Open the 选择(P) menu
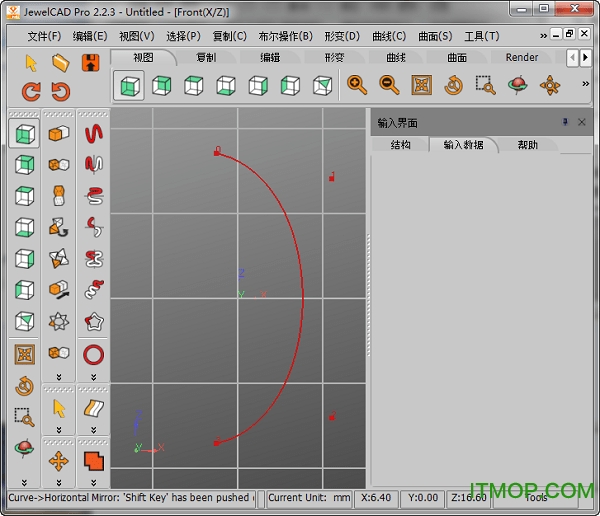This screenshot has width=600, height=516. click(183, 36)
